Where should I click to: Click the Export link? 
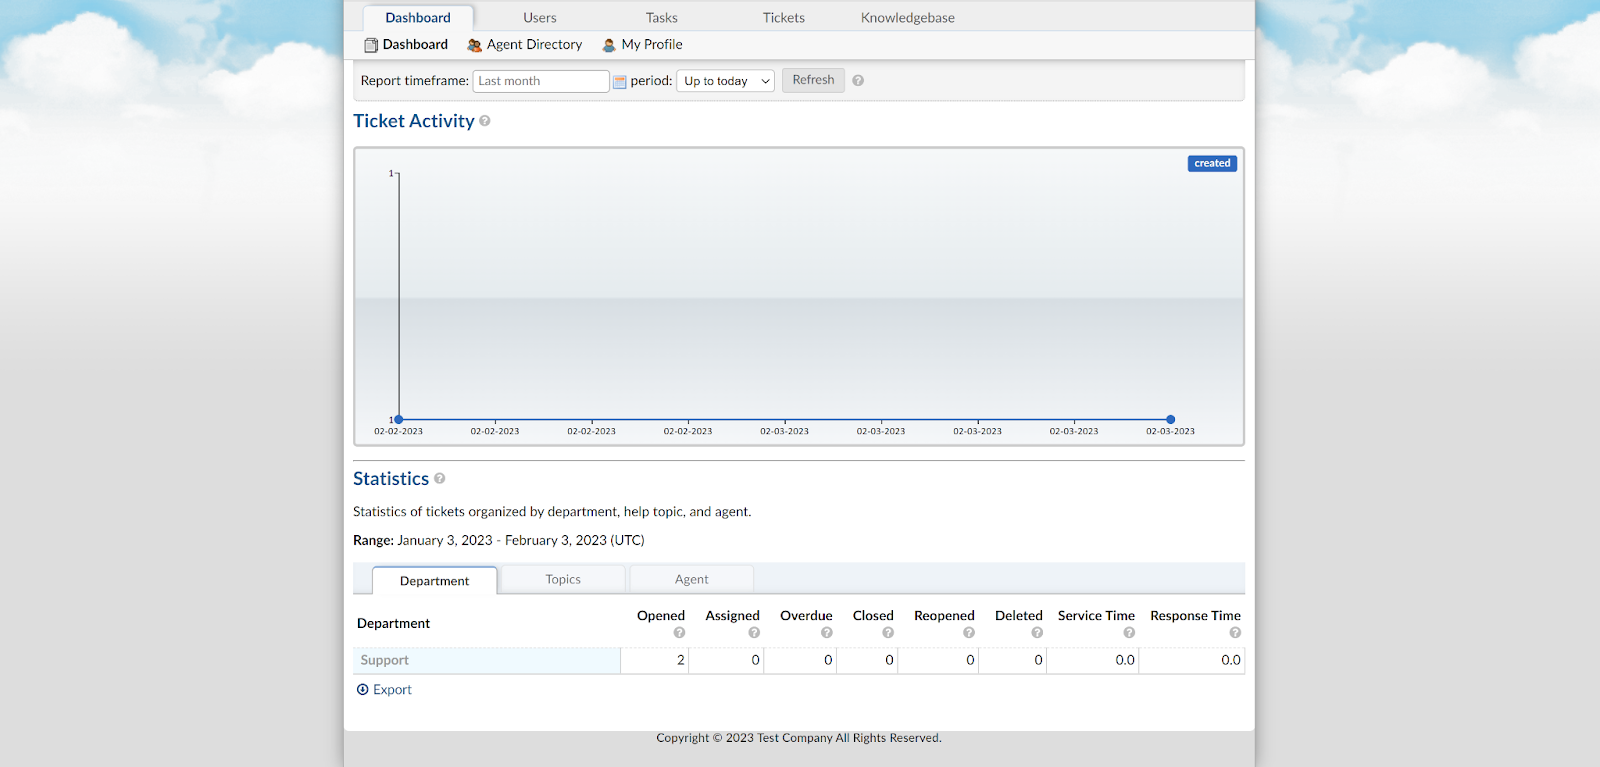click(391, 690)
